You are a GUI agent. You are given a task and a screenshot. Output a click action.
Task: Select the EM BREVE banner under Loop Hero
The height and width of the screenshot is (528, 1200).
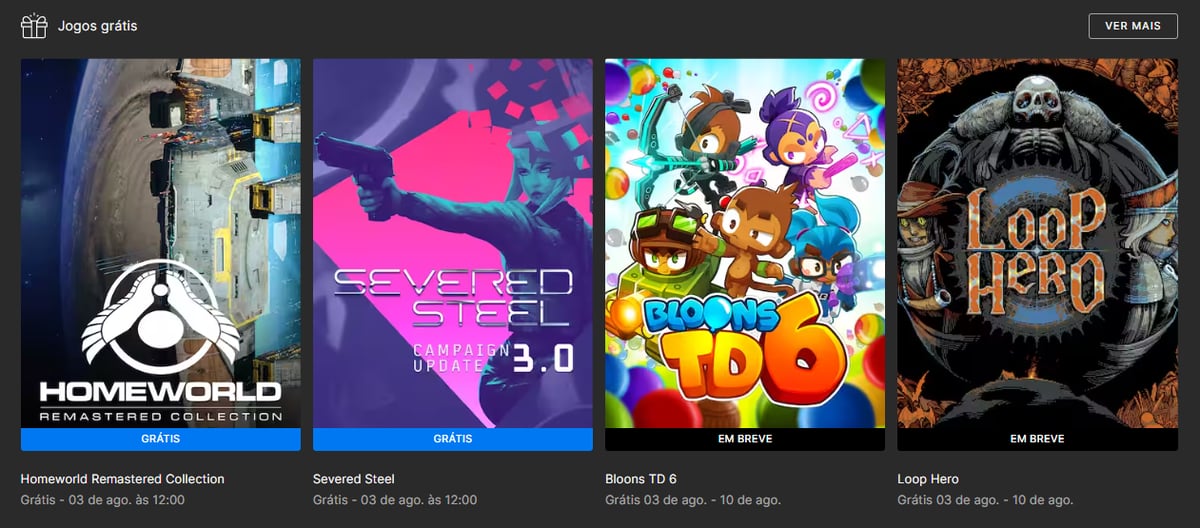tap(1037, 439)
